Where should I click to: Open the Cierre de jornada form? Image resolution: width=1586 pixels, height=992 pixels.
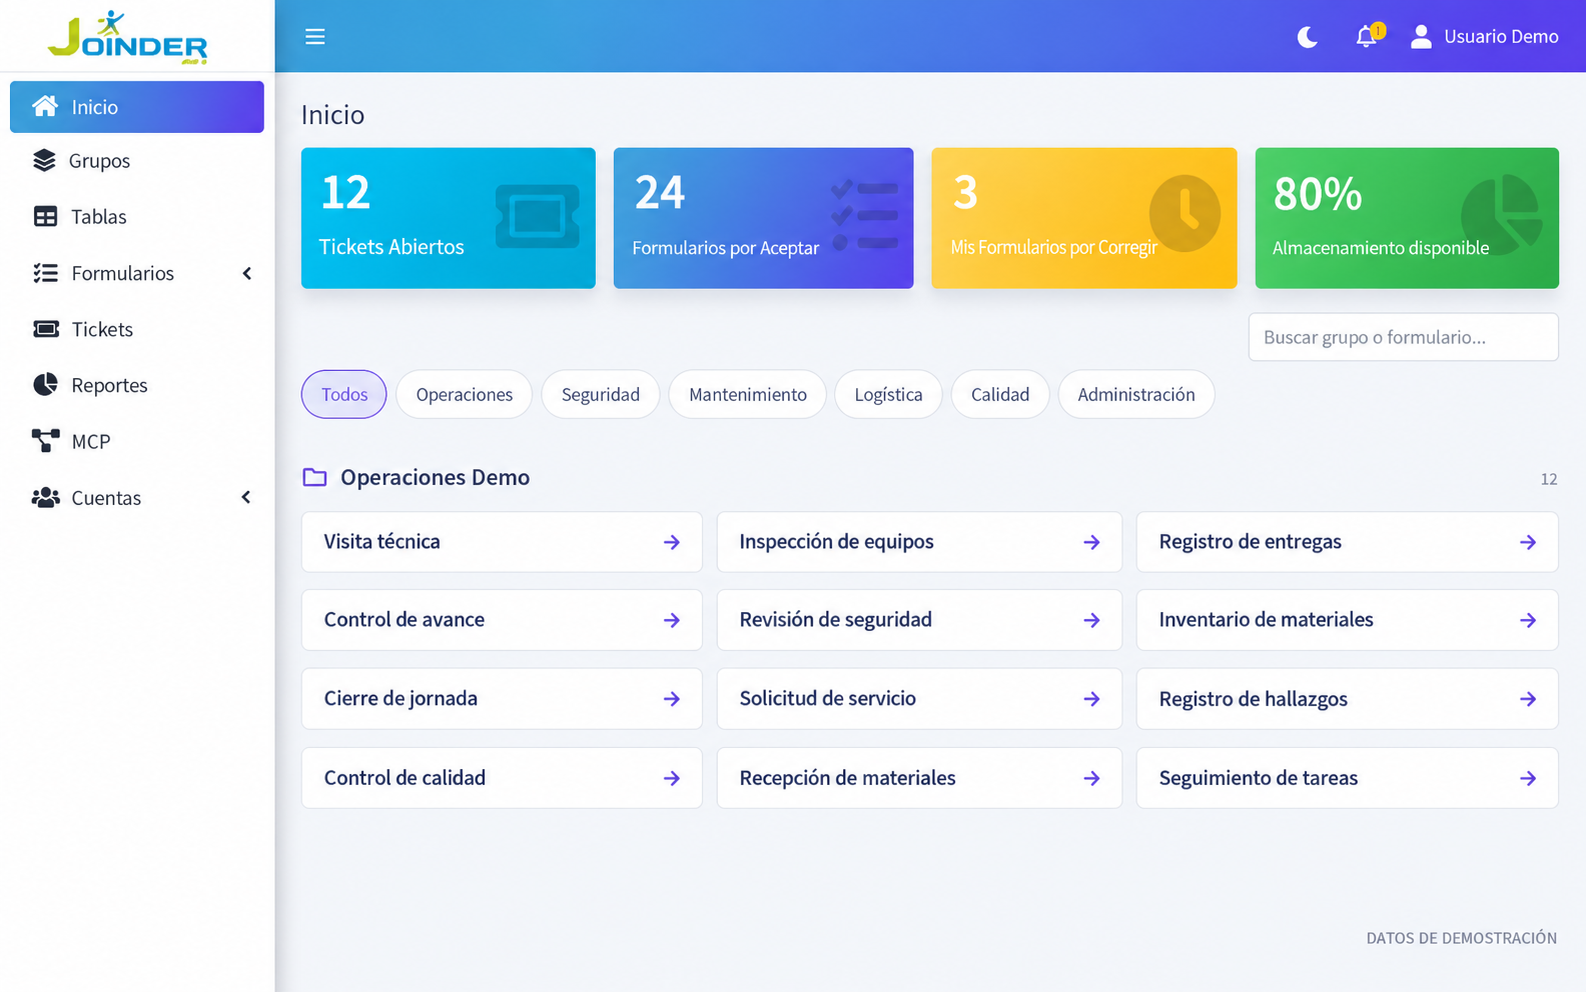502,699
